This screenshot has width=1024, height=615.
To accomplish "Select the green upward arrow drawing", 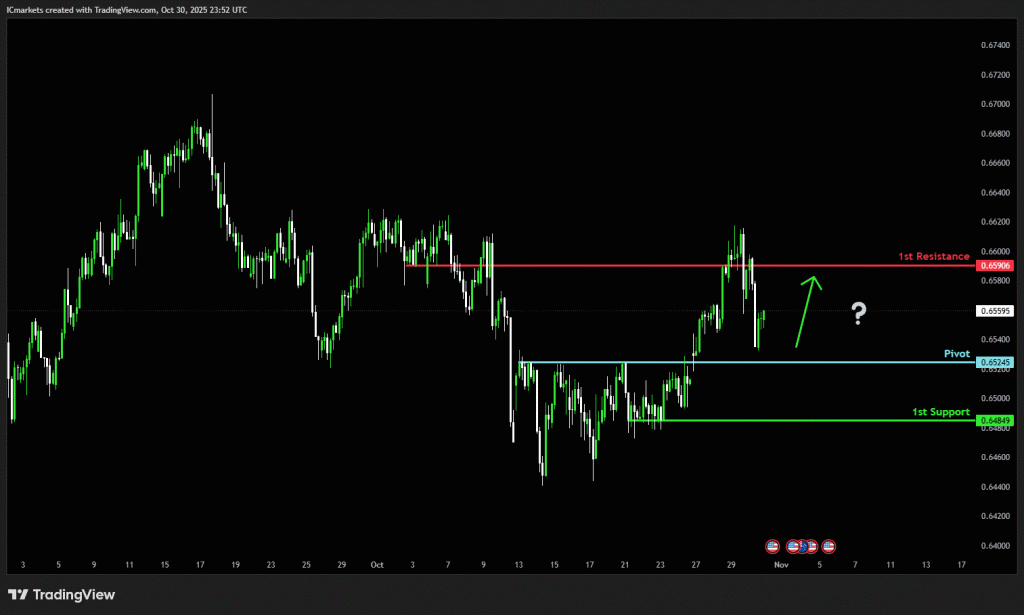I will tap(807, 311).
